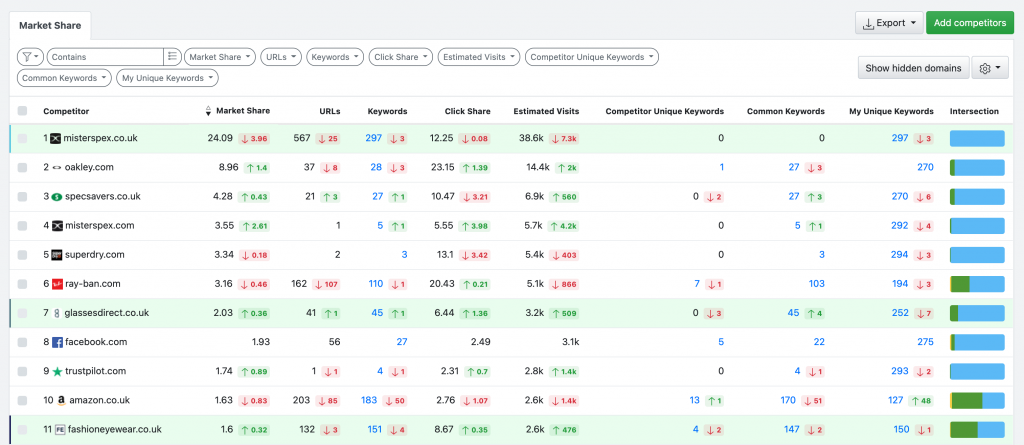Click the specsavers.co.uk green favicon
This screenshot has width=1024, height=445.
pyautogui.click(x=57, y=197)
